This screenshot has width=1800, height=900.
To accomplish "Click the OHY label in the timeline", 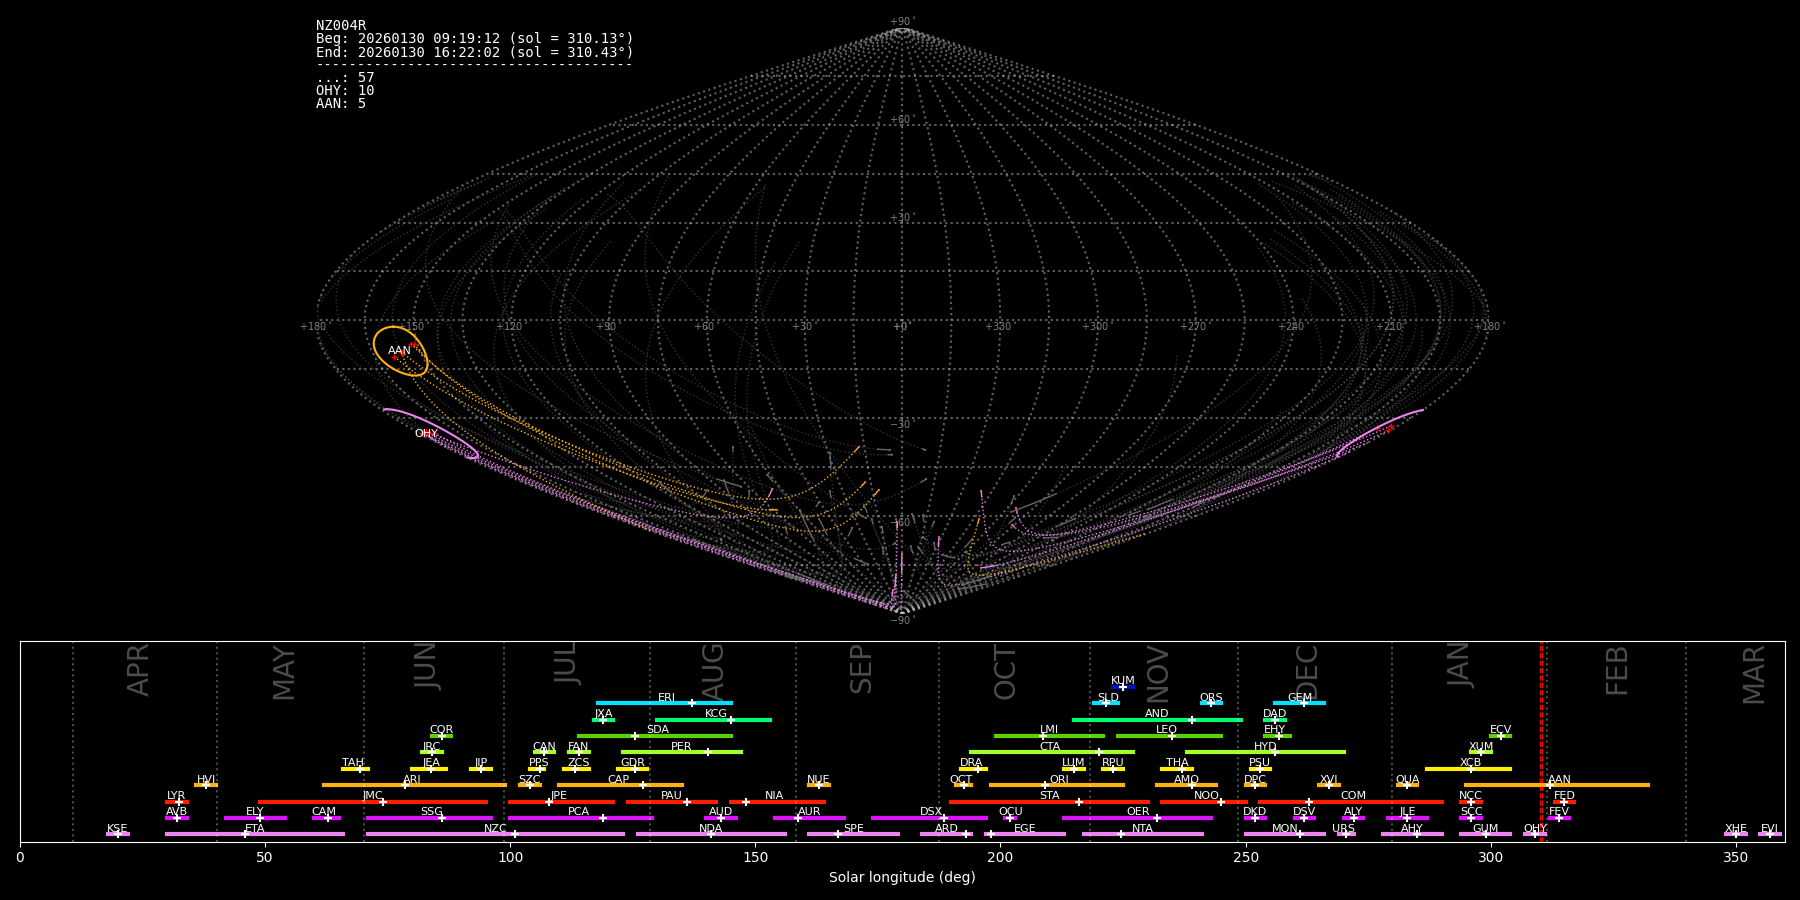I will tap(1535, 829).
